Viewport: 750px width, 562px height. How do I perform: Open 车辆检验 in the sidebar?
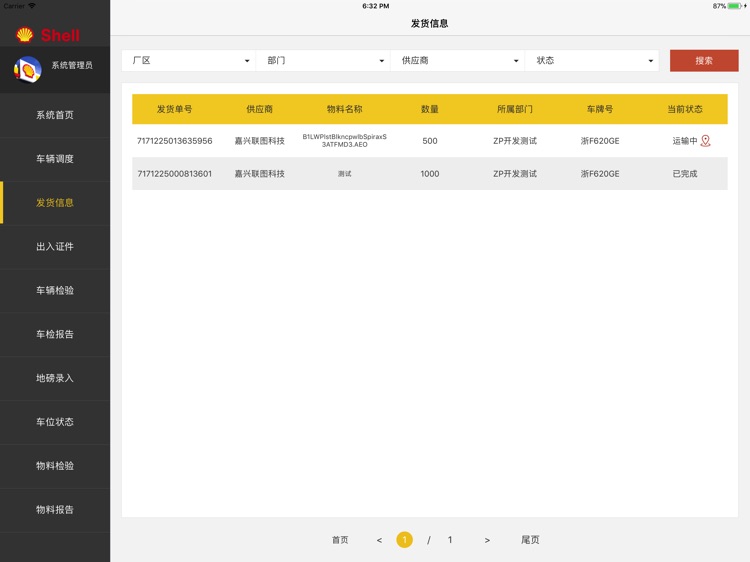click(x=55, y=290)
